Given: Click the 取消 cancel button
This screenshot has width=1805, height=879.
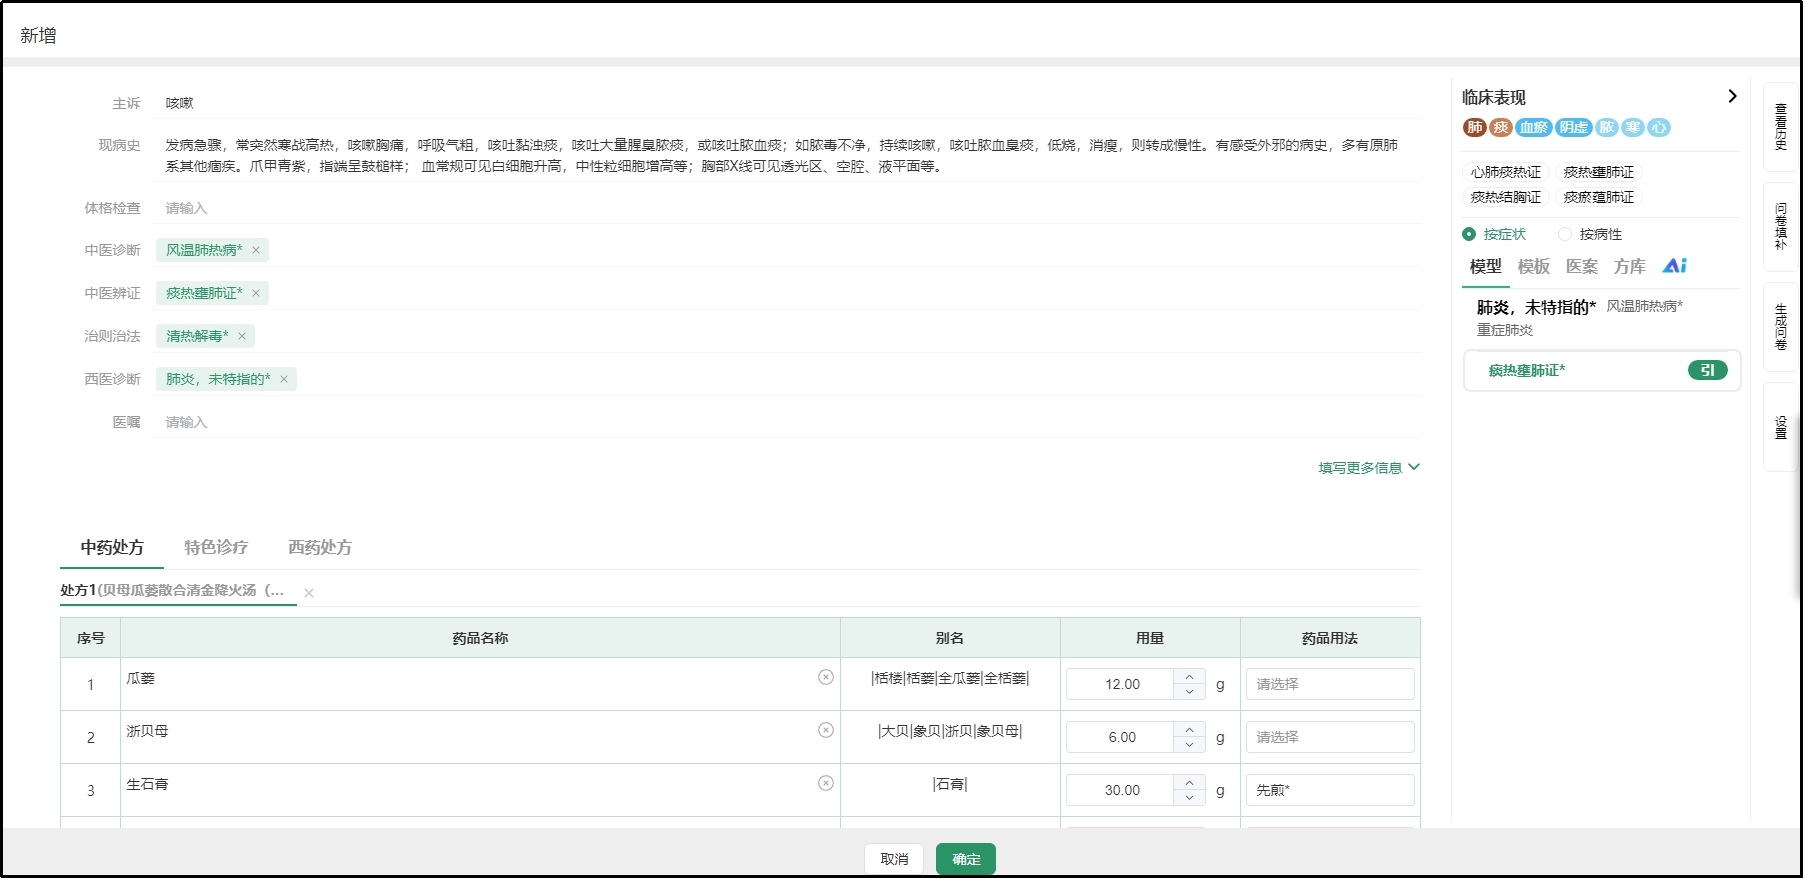Looking at the screenshot, I should pos(894,859).
